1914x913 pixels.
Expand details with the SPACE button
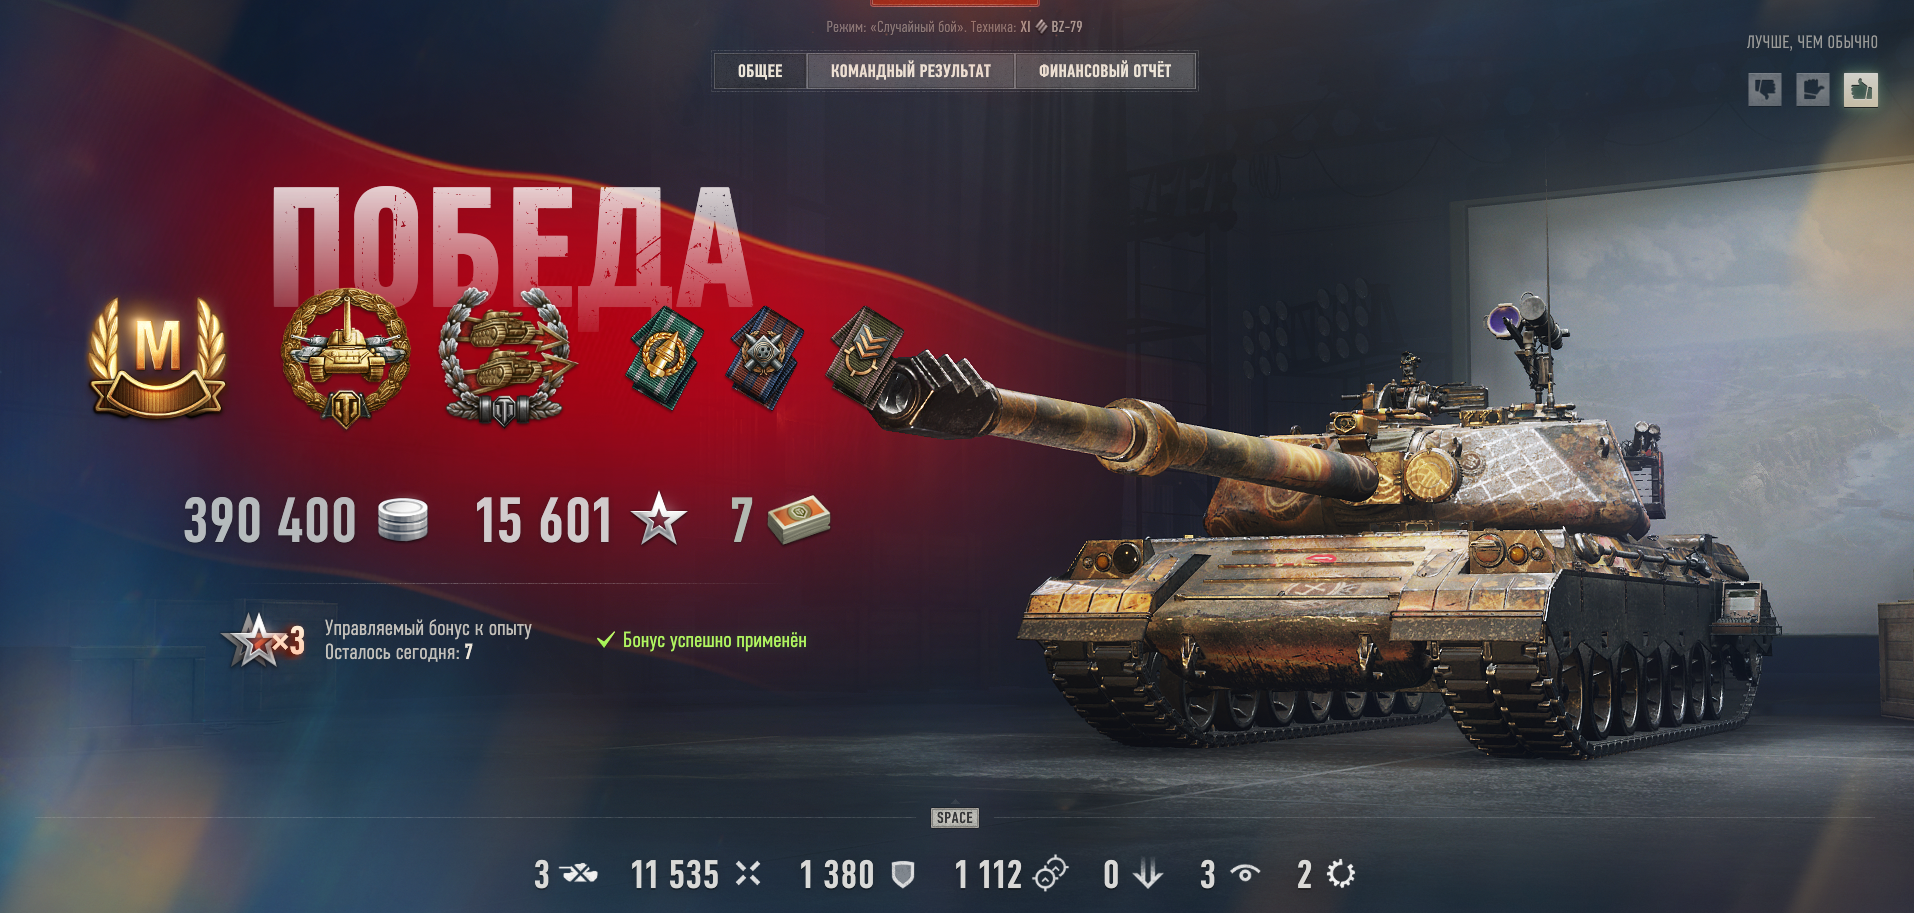pyautogui.click(x=955, y=818)
